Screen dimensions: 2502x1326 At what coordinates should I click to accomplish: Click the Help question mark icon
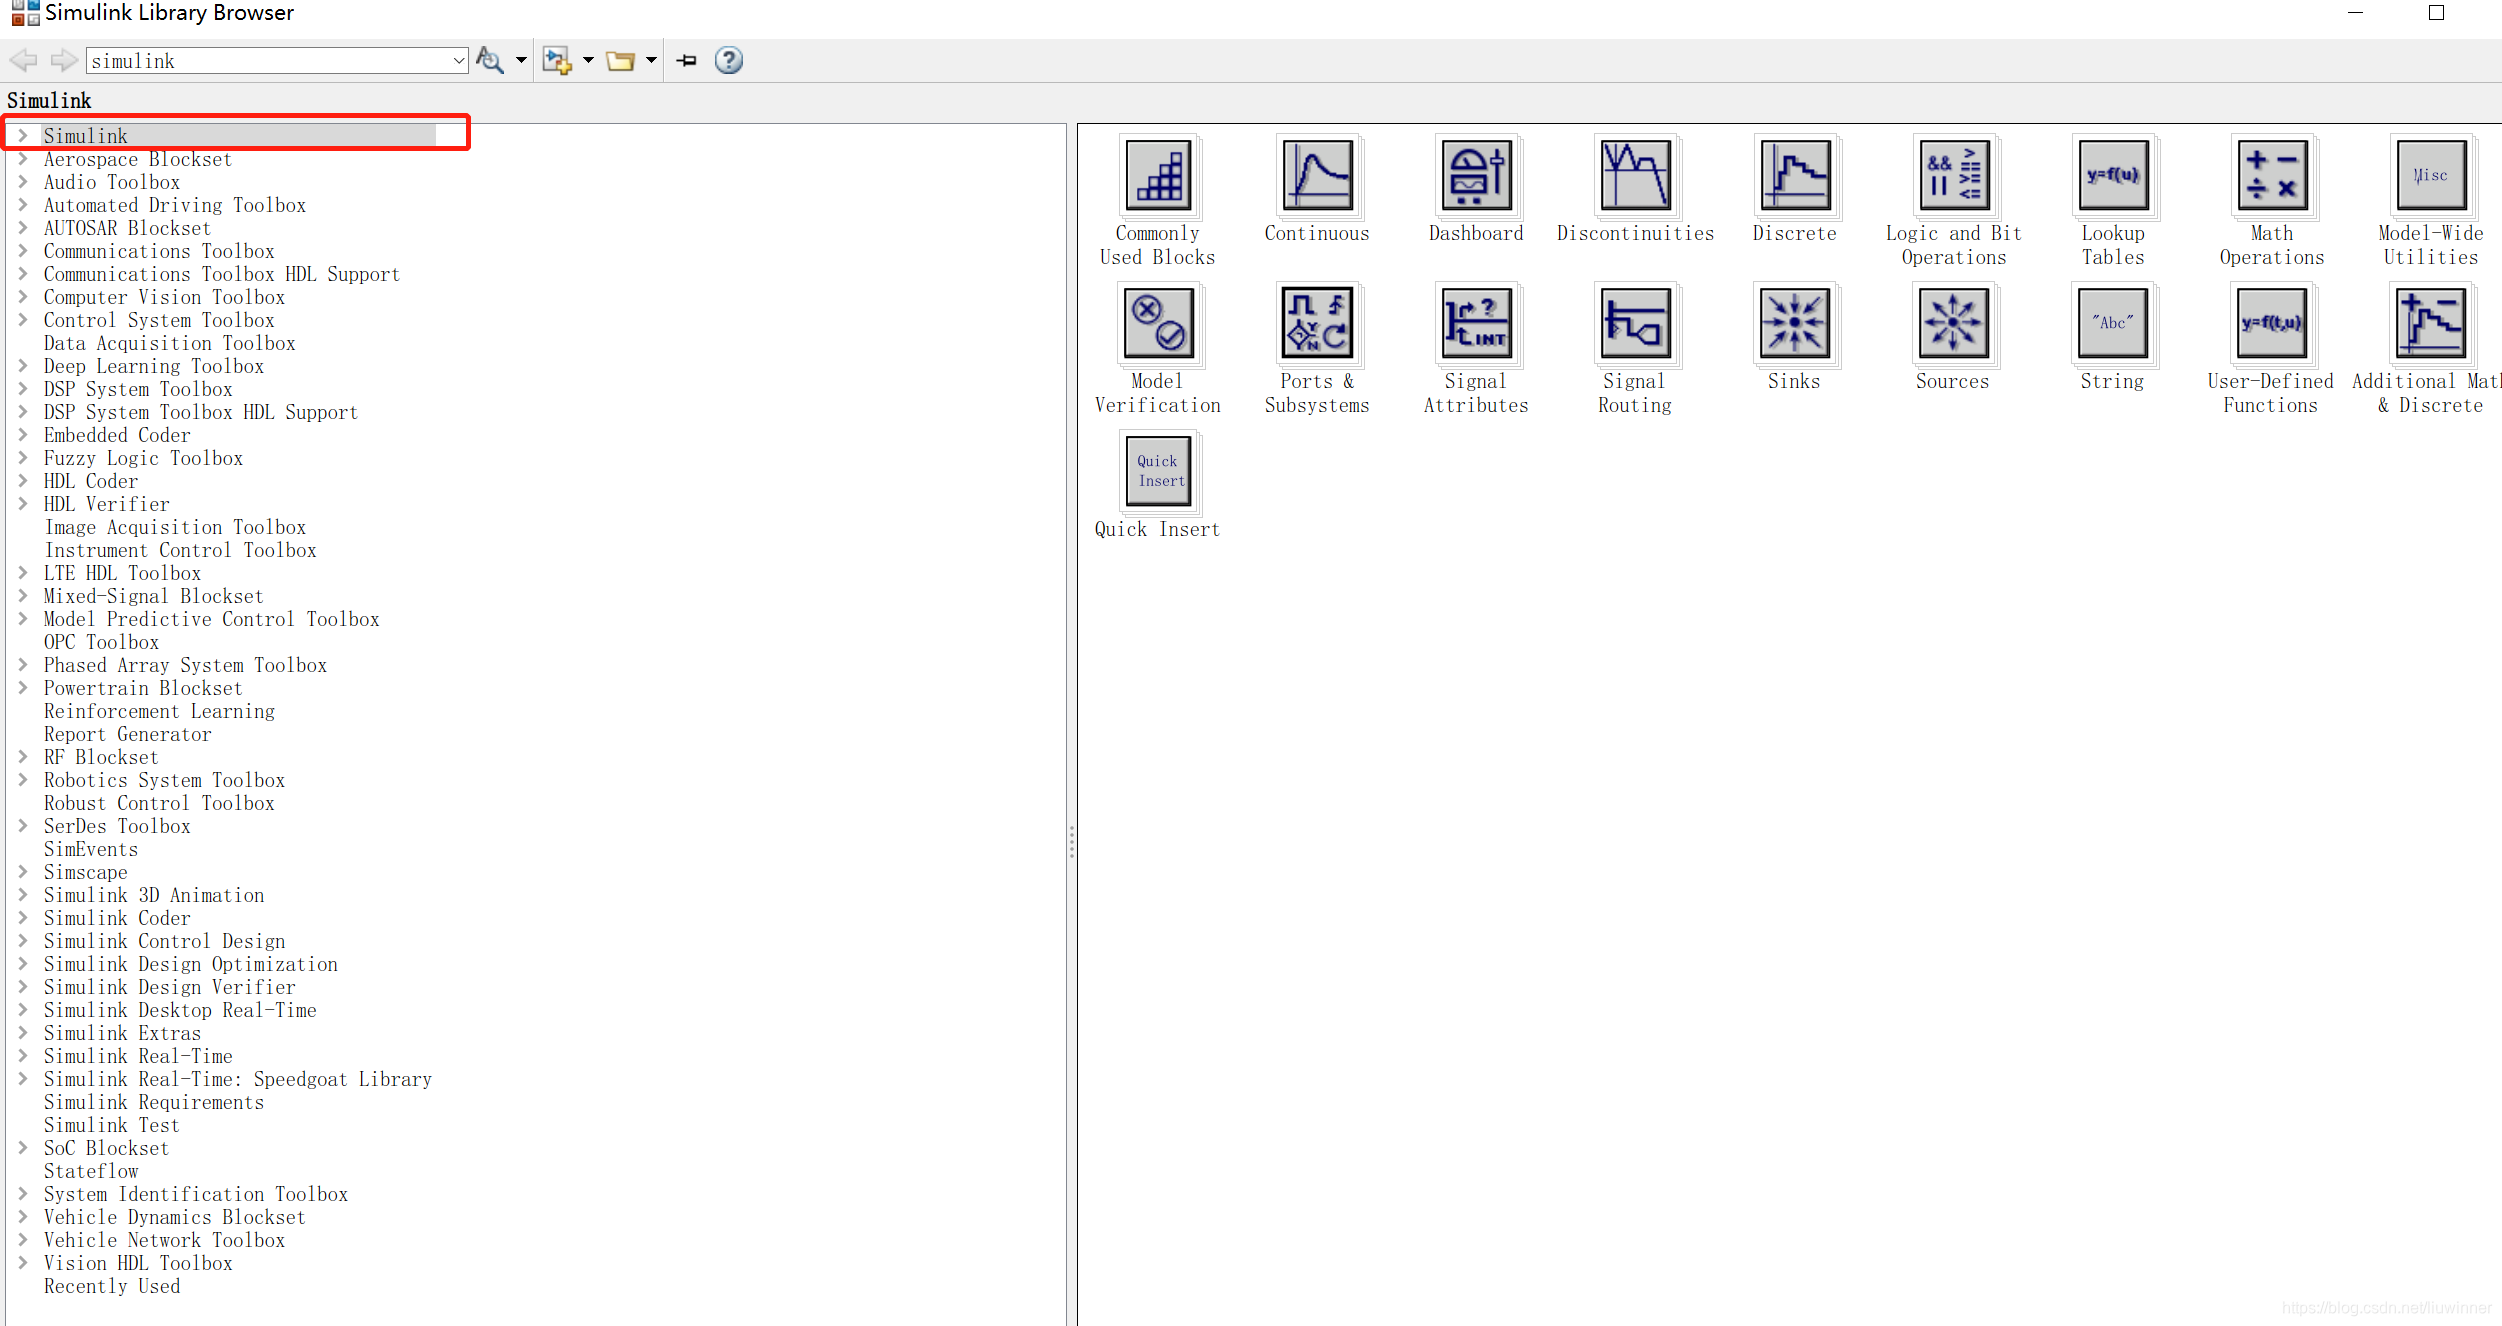729,61
